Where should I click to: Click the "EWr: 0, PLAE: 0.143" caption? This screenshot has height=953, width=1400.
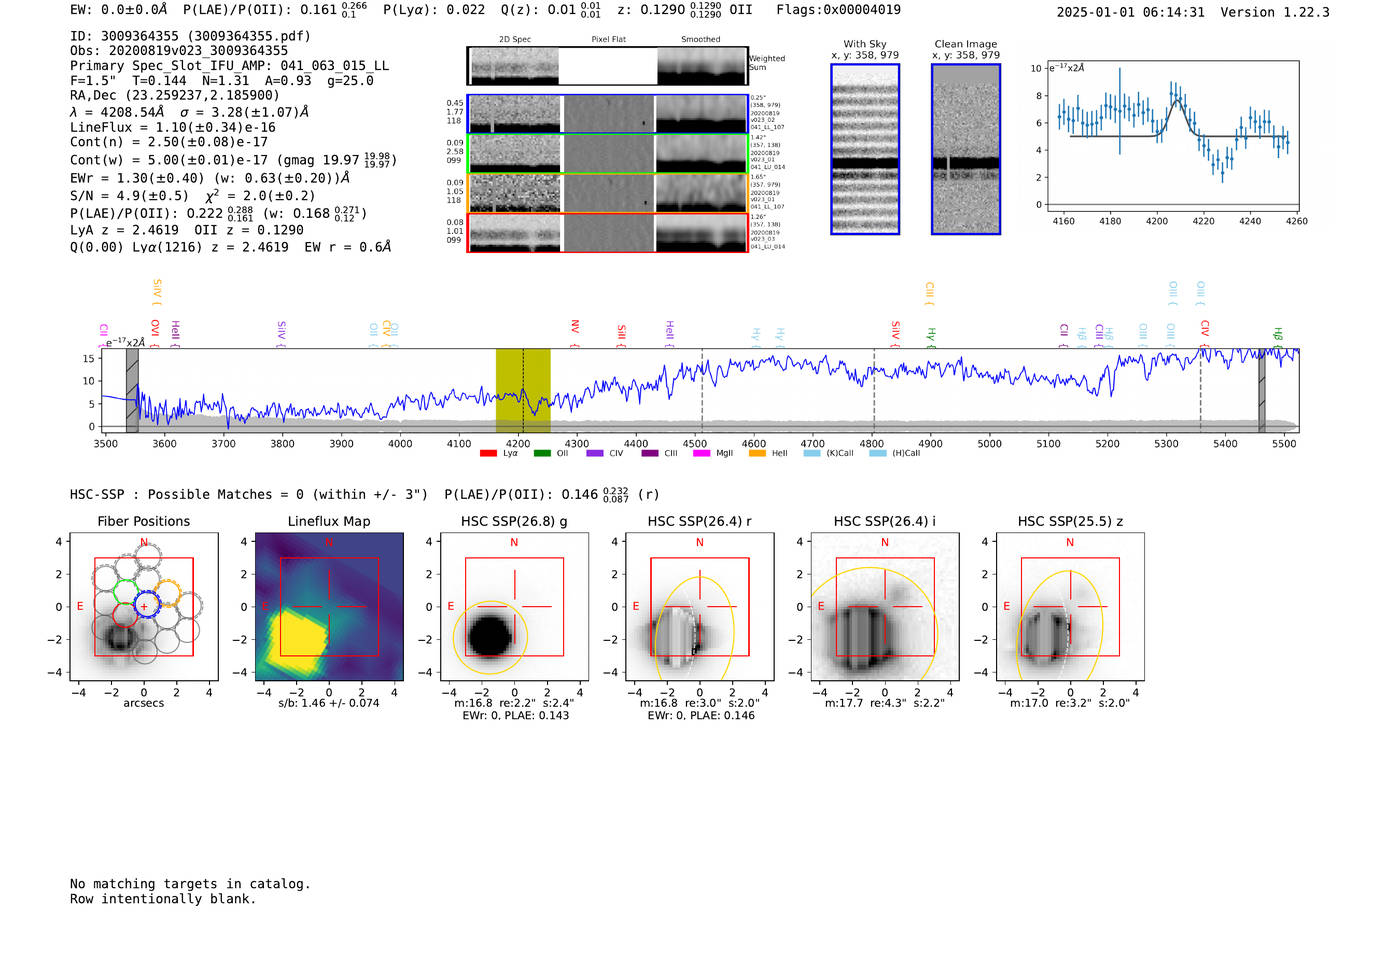515,716
